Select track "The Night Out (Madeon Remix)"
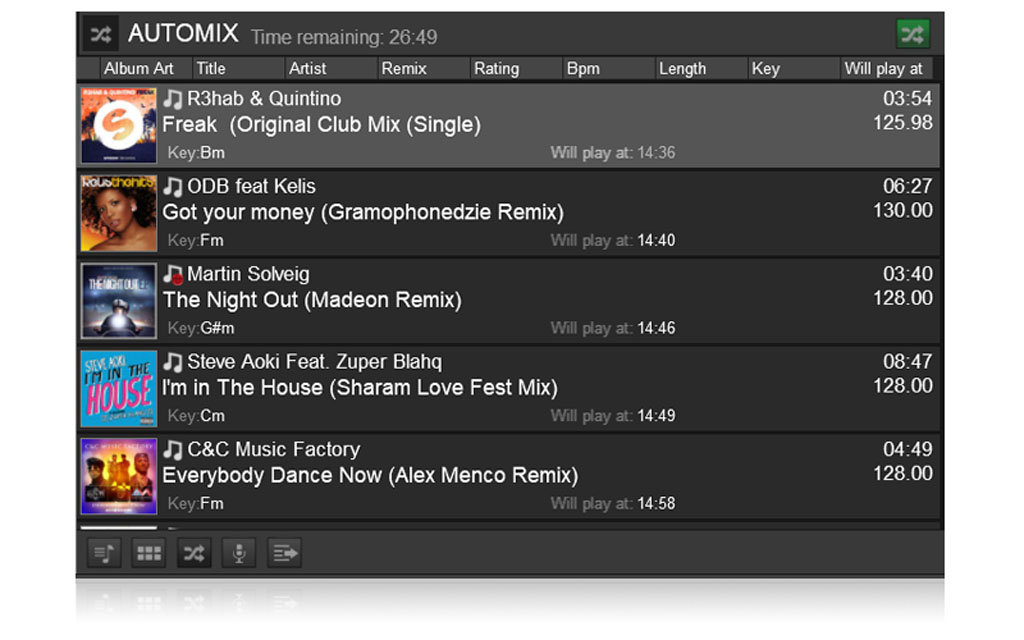This screenshot has height=640, width=1024. [312, 300]
